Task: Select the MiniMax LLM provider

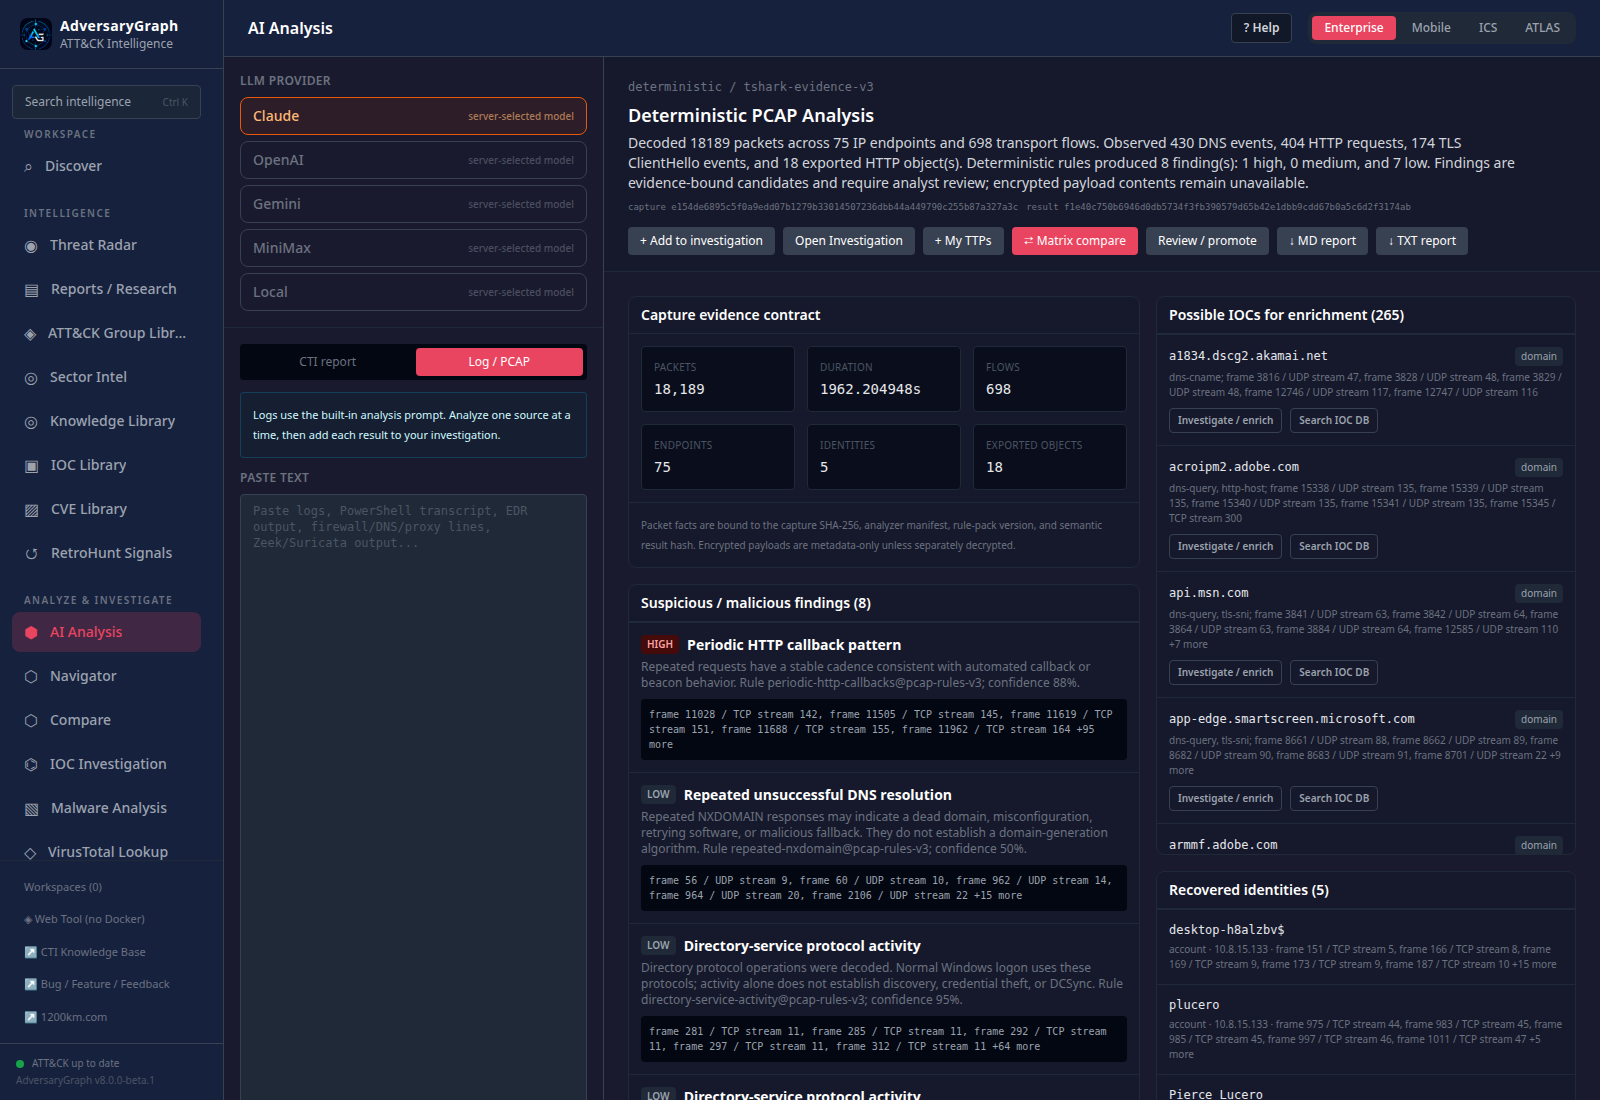Action: click(x=413, y=248)
